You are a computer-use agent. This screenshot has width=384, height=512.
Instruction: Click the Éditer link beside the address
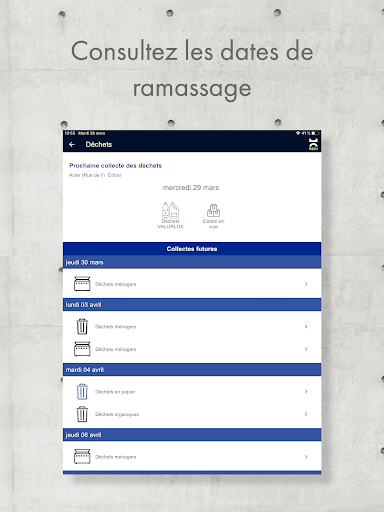click(114, 175)
